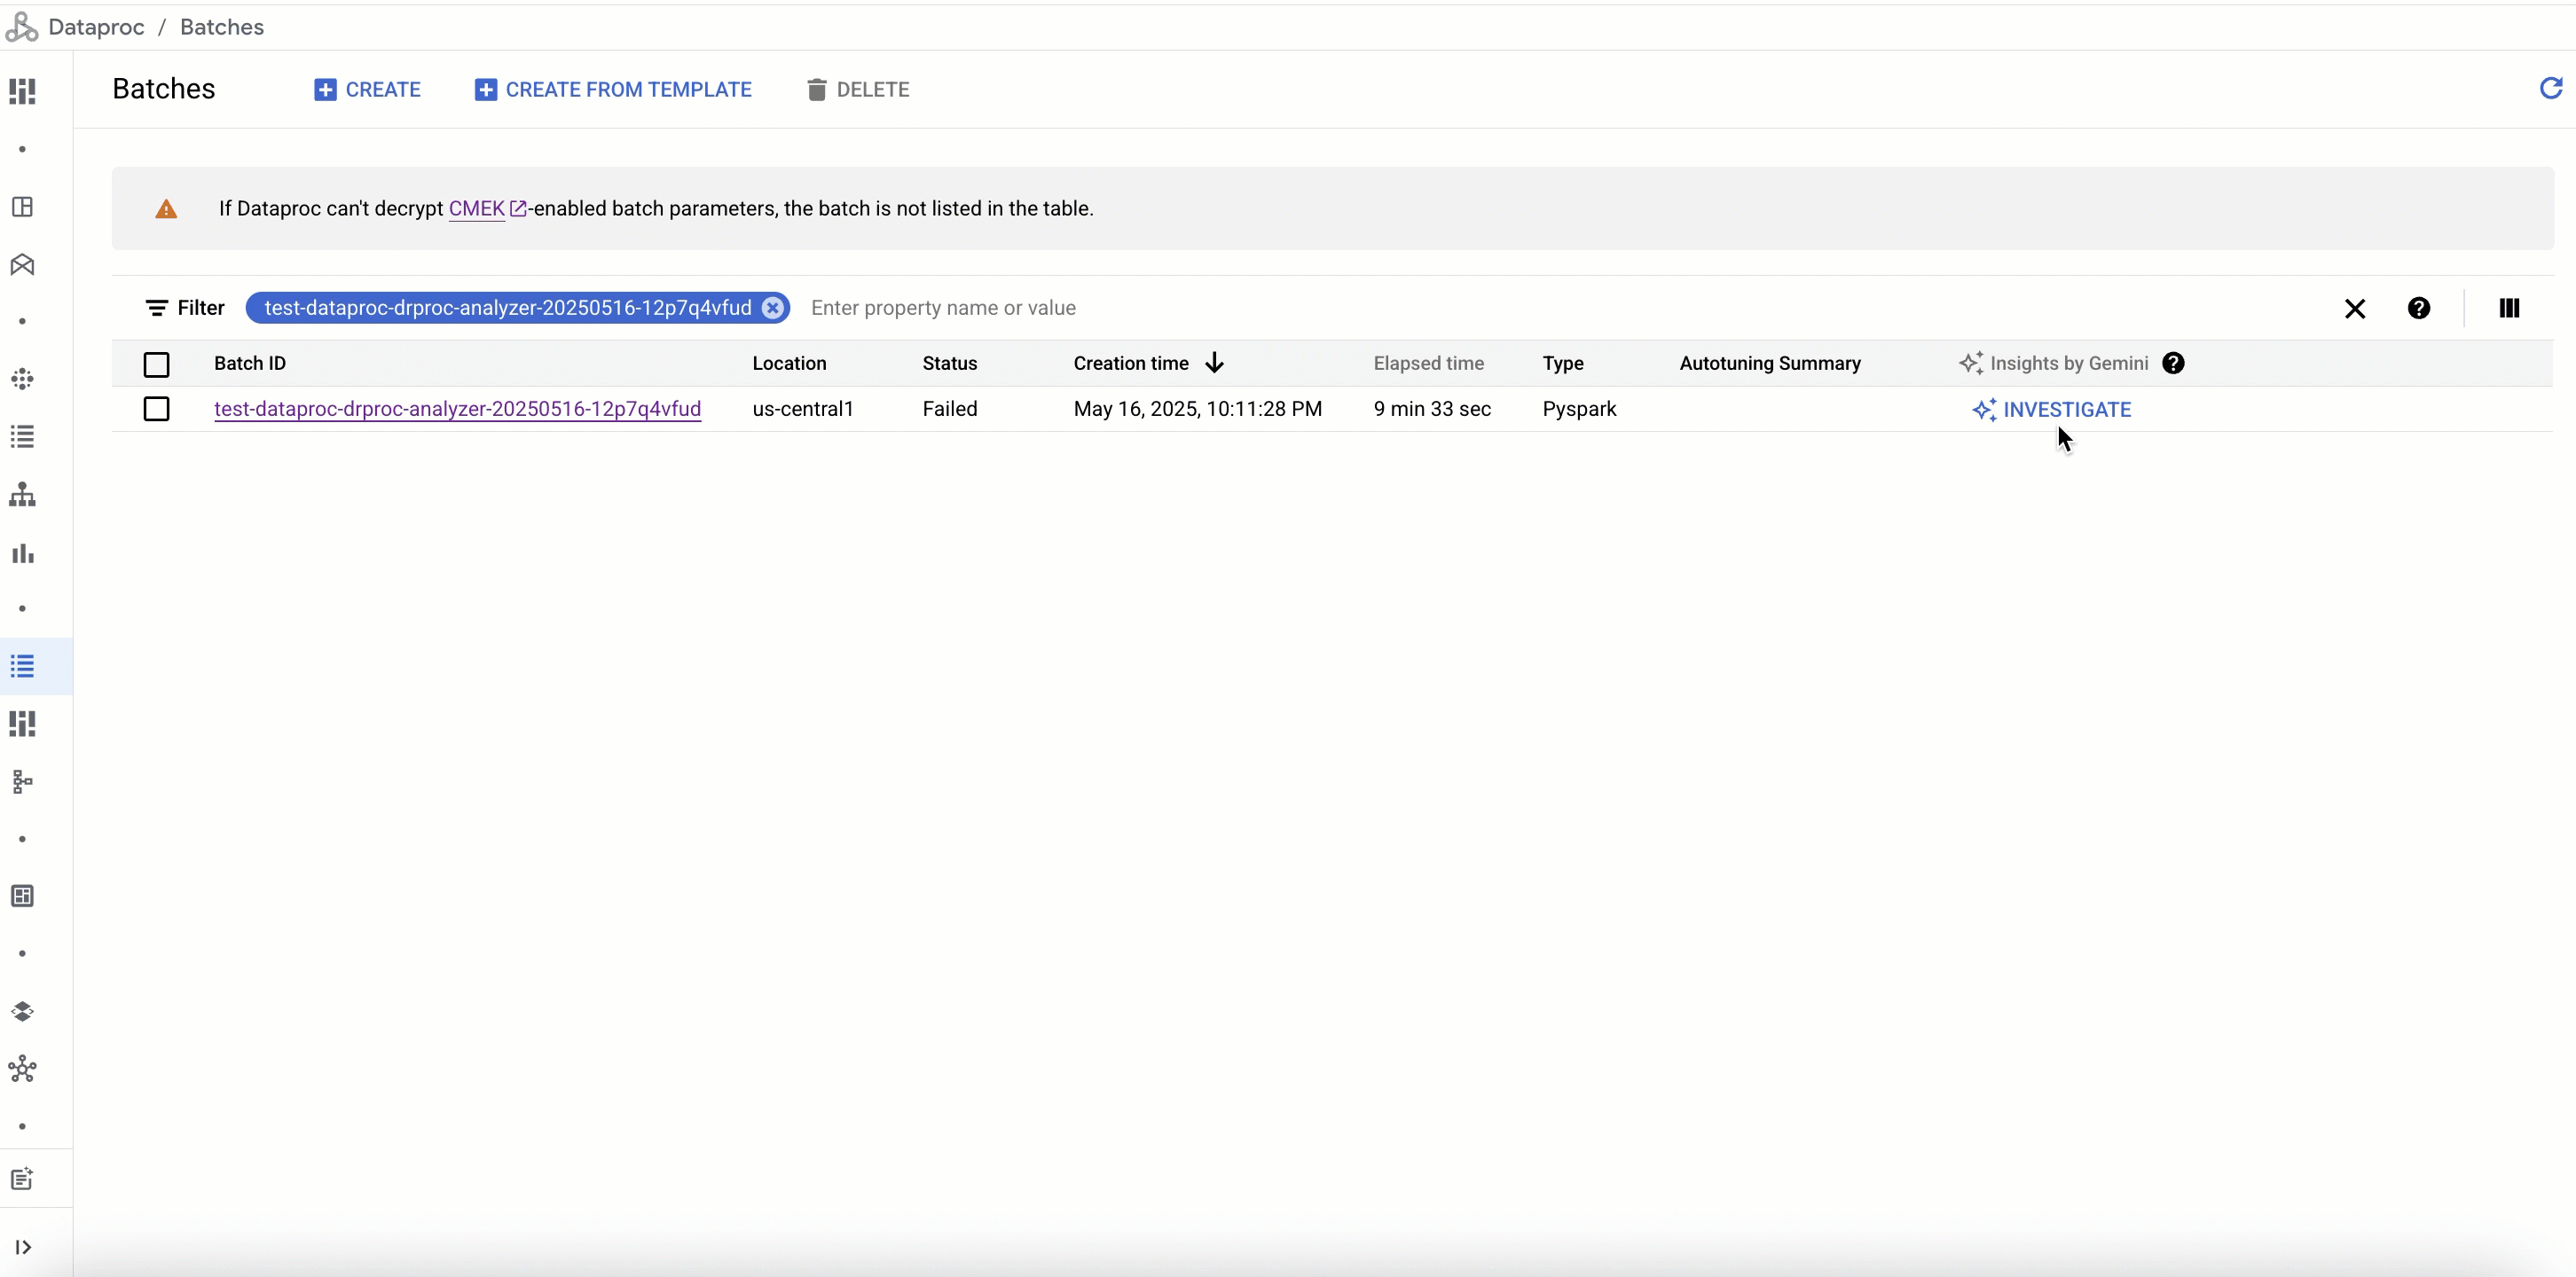Click the INVESTIGATE Gemini button

pos(2051,410)
